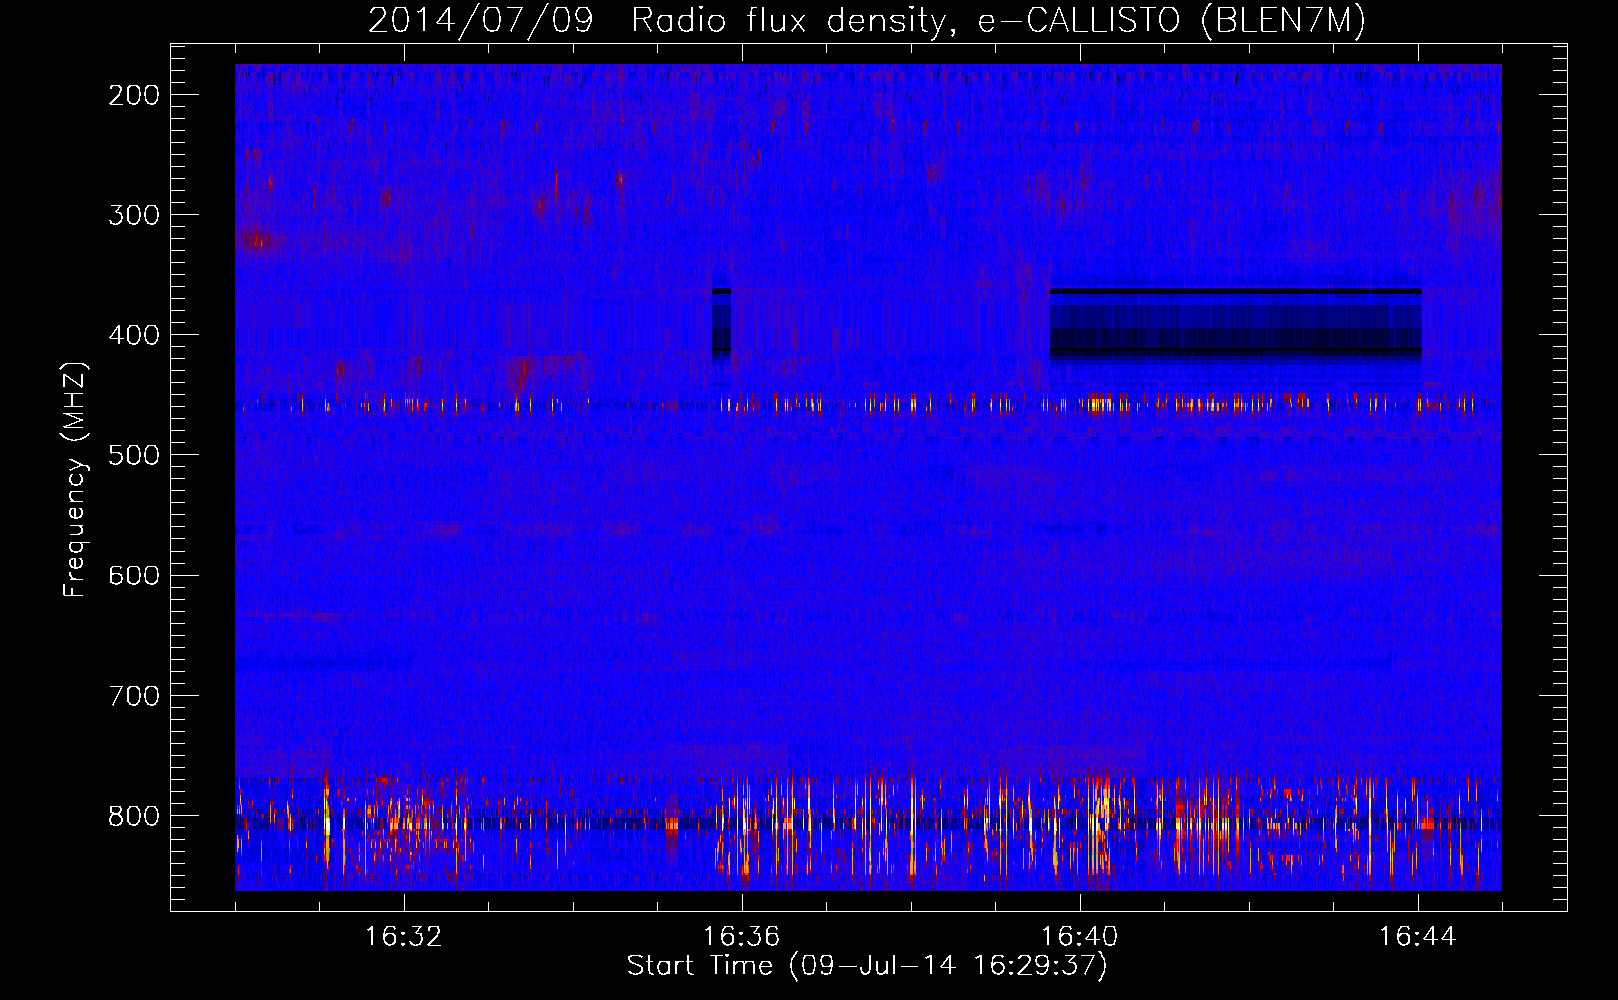The width and height of the screenshot is (1618, 1000).
Task: Click the 16:32 time tick label
Action: 403,937
